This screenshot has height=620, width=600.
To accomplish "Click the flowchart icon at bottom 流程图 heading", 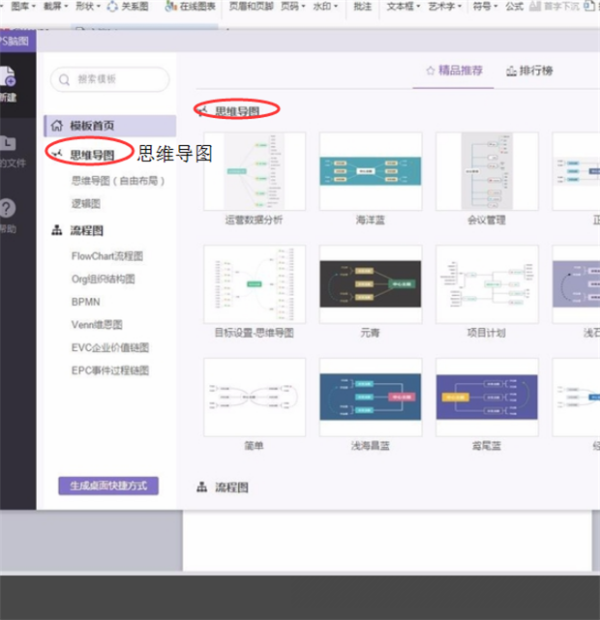I will click(x=202, y=487).
